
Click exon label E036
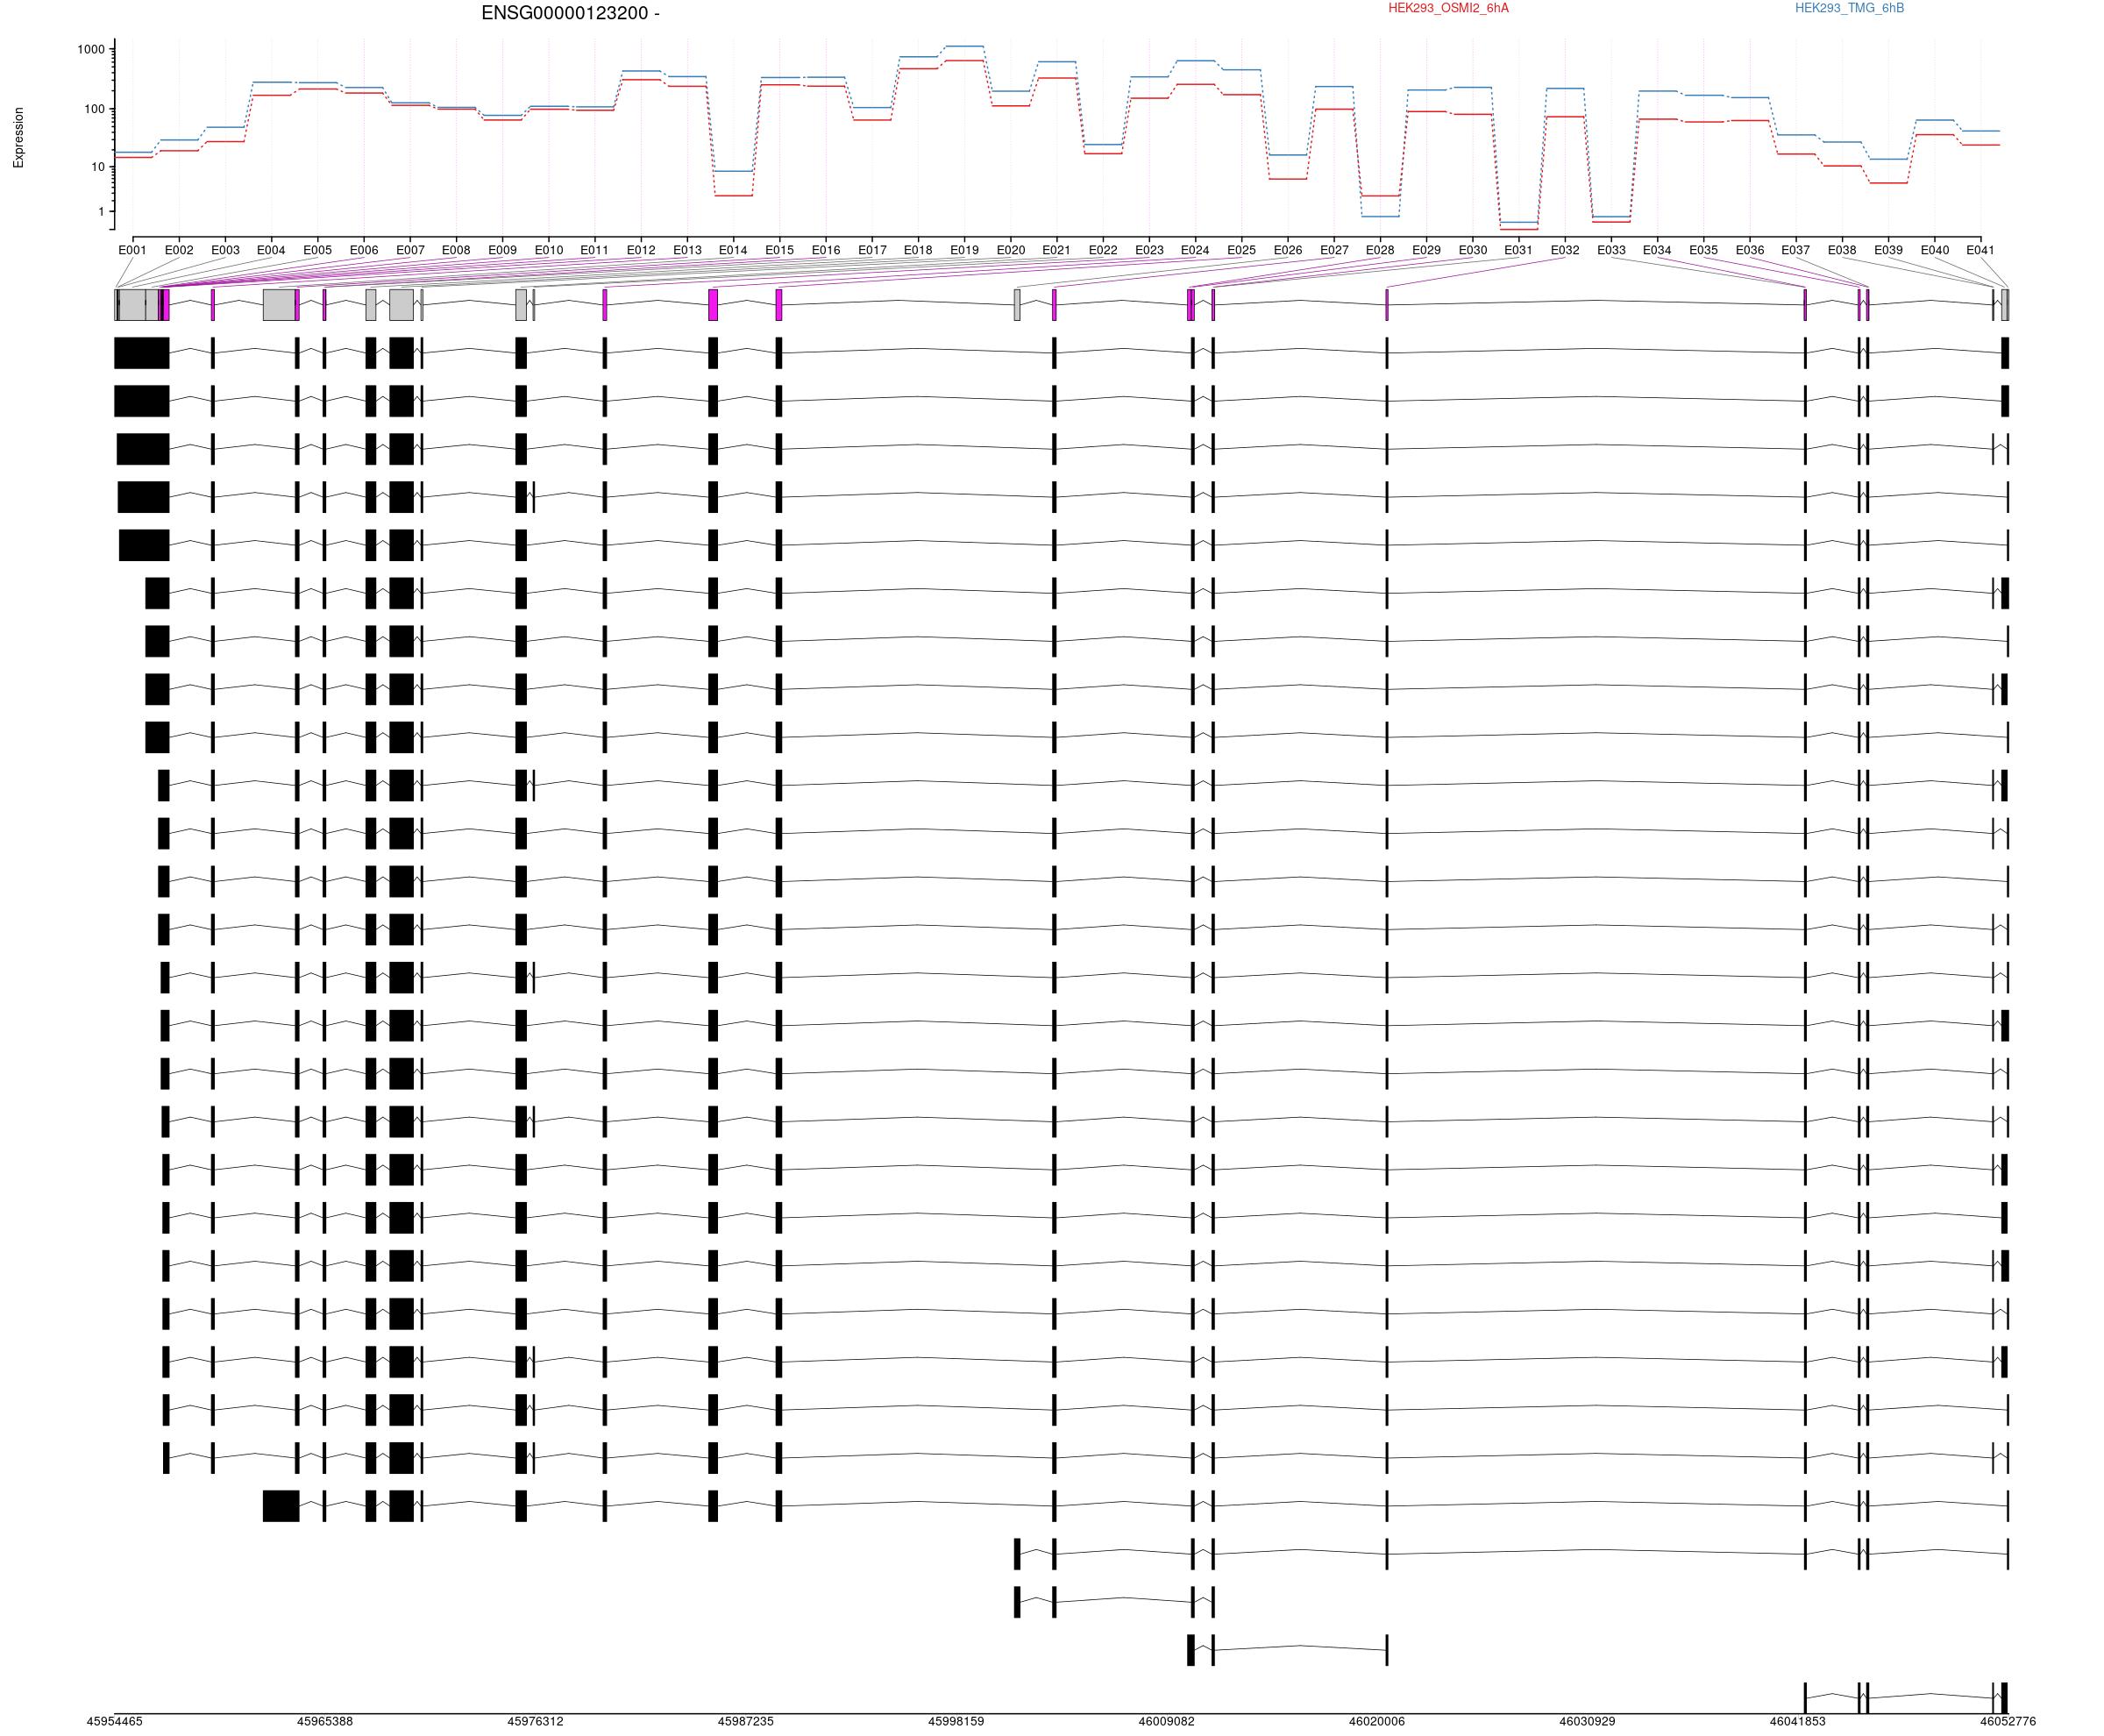point(1750,250)
